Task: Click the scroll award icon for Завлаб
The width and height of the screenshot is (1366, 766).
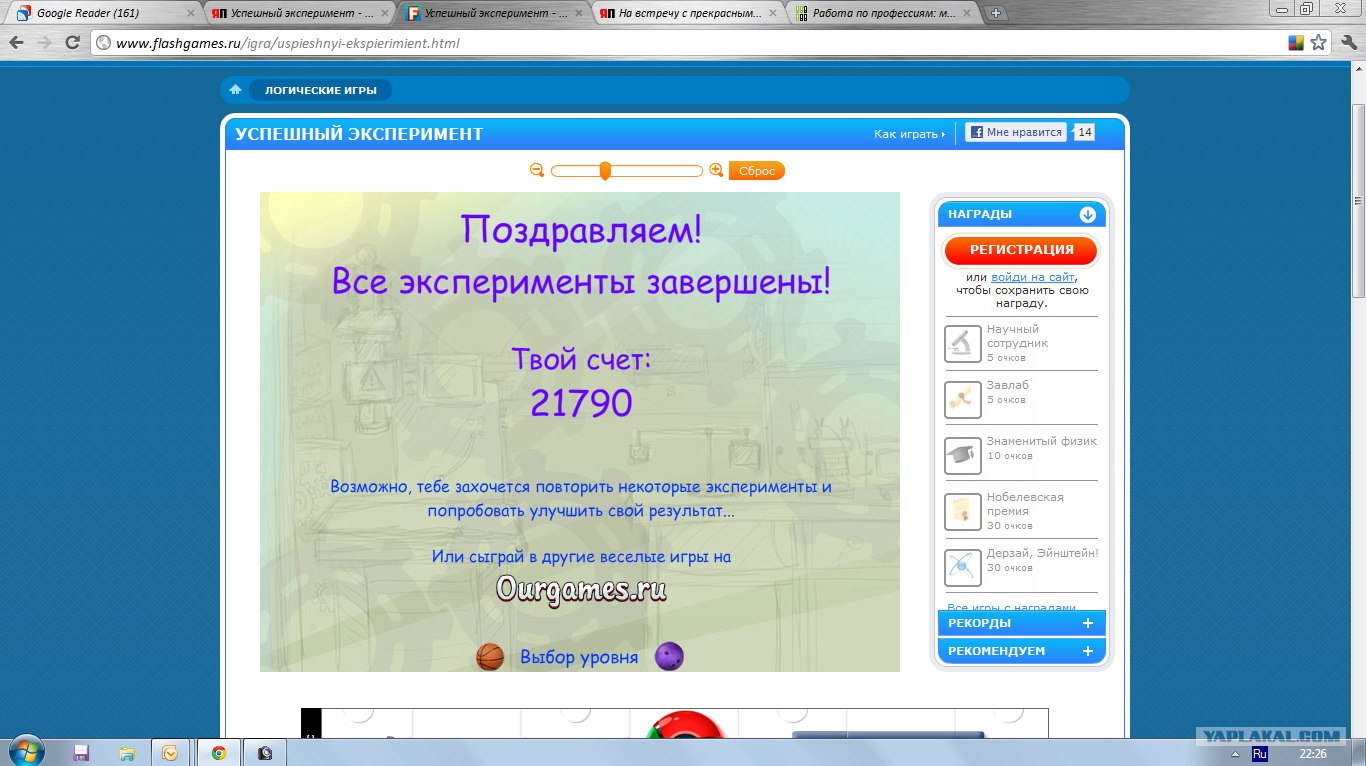Action: pos(963,400)
